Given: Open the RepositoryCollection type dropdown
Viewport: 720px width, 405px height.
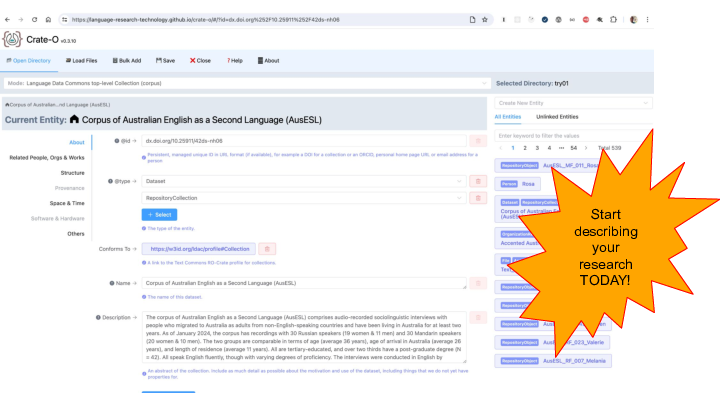Looking at the screenshot, I should 304,198.
